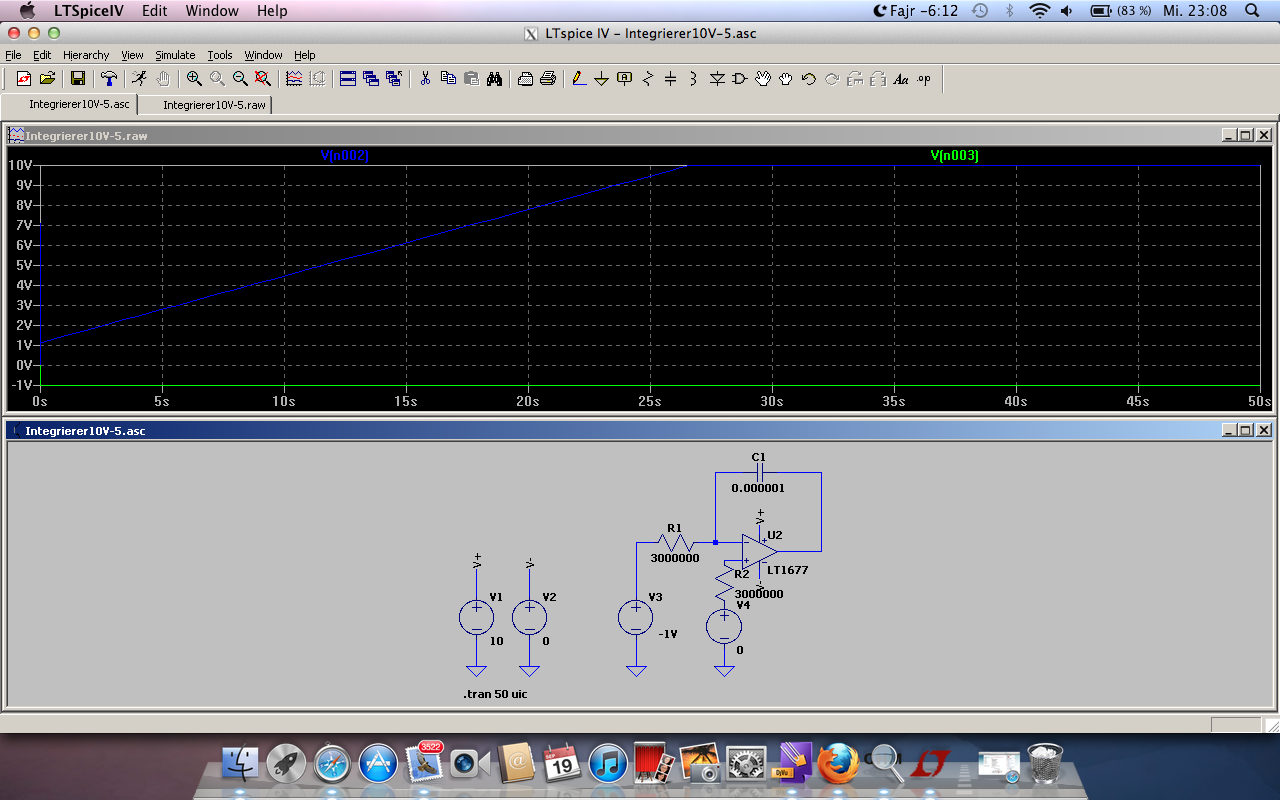Open Firefox from the Dock
The image size is (1280, 800).
pos(838,765)
